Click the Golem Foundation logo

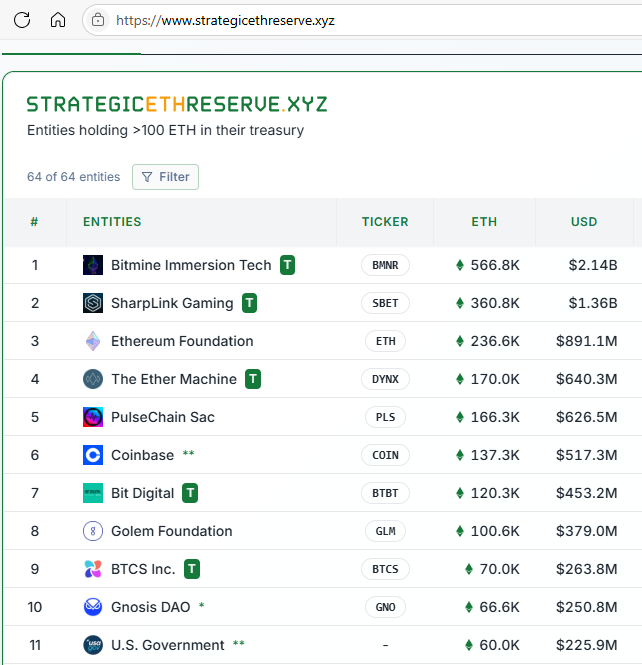click(x=93, y=531)
